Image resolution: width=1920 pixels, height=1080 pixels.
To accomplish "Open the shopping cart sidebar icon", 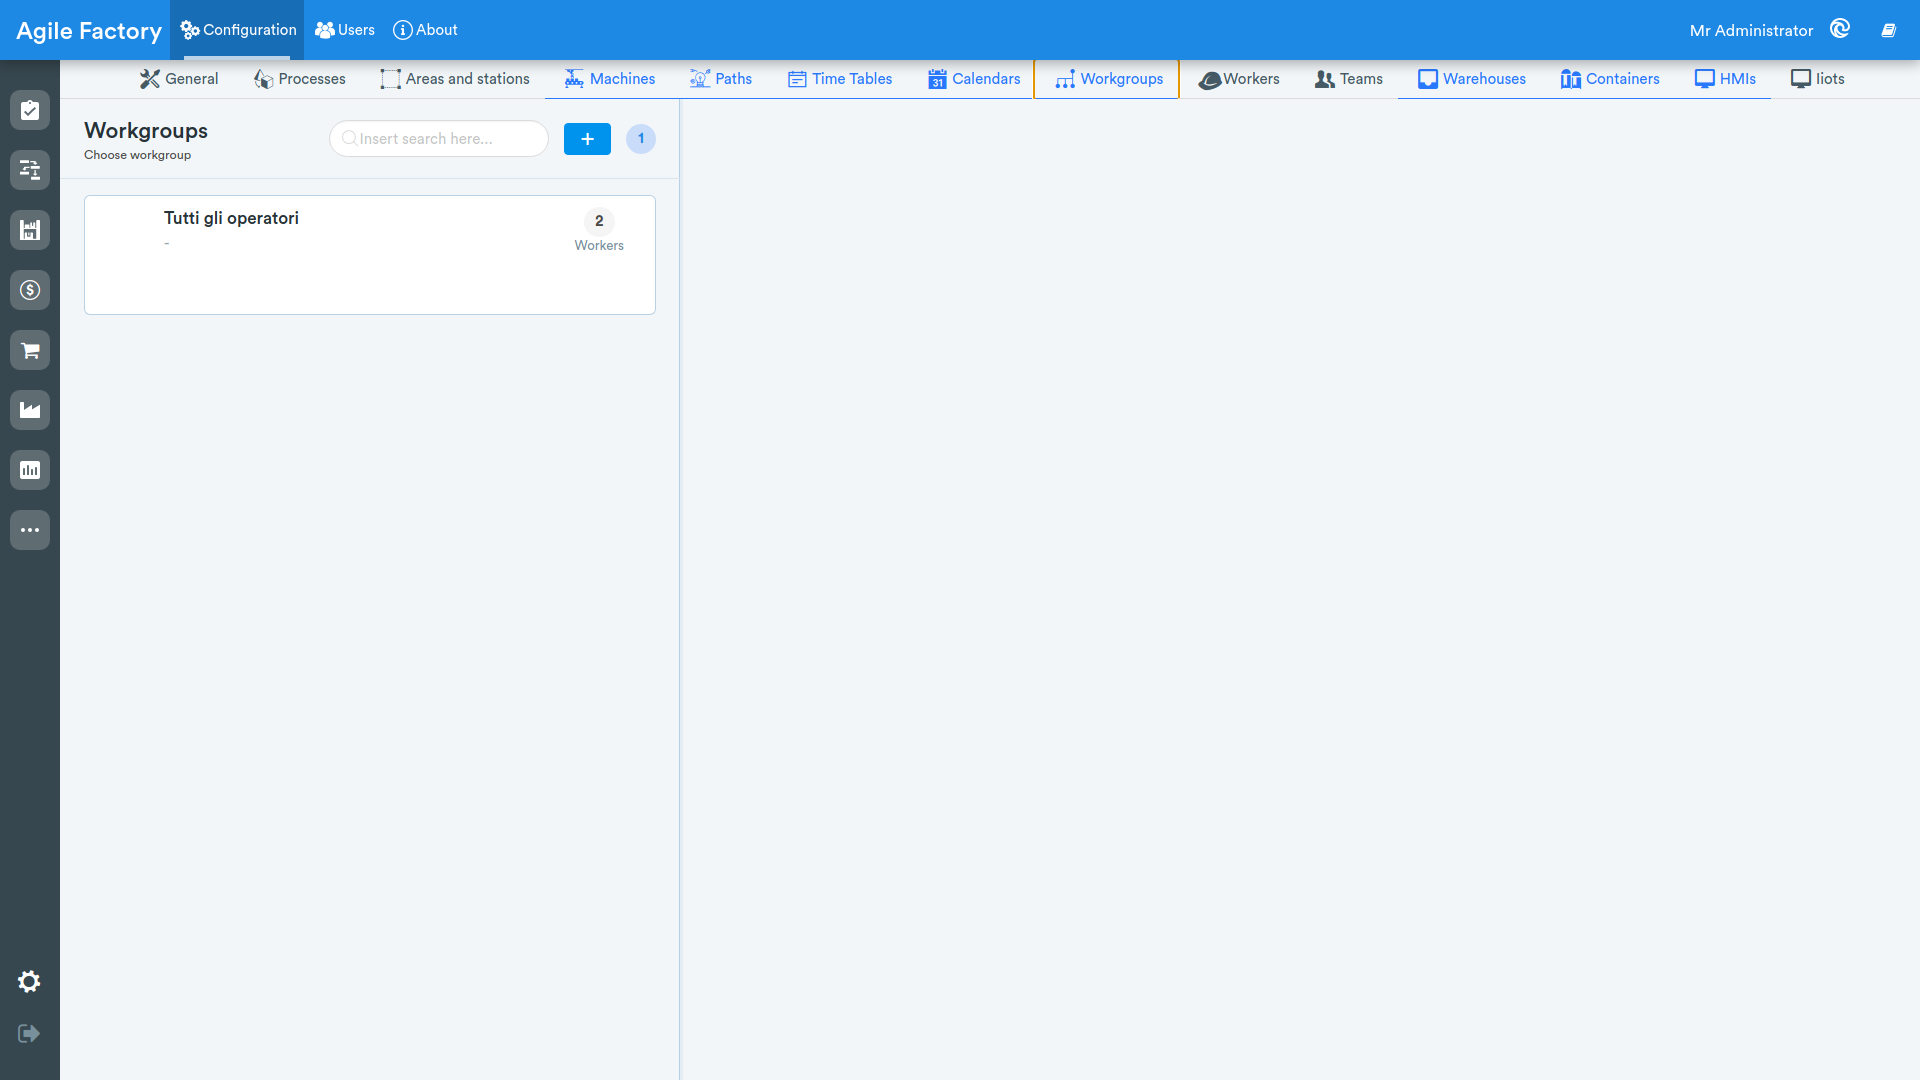I will 30,350.
